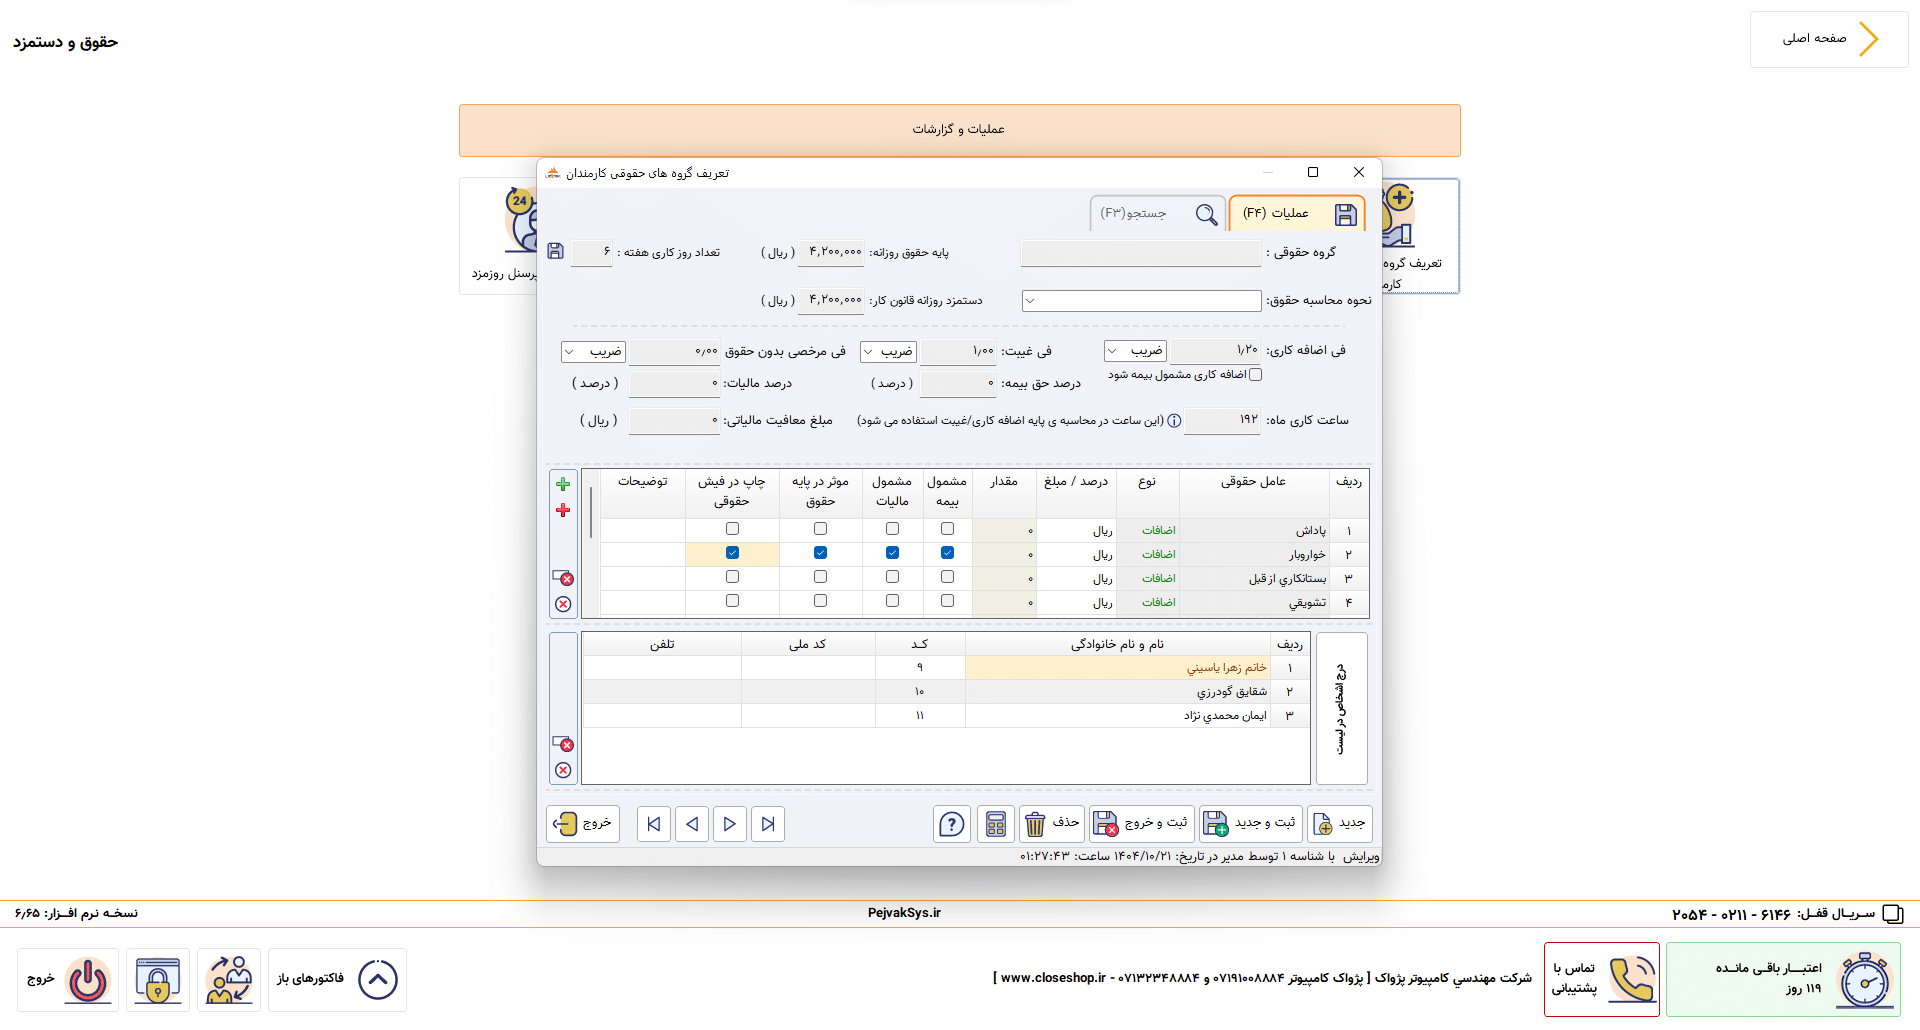Go to first record navigation arrow
The height and width of the screenshot is (1030, 1920).
pos(654,824)
